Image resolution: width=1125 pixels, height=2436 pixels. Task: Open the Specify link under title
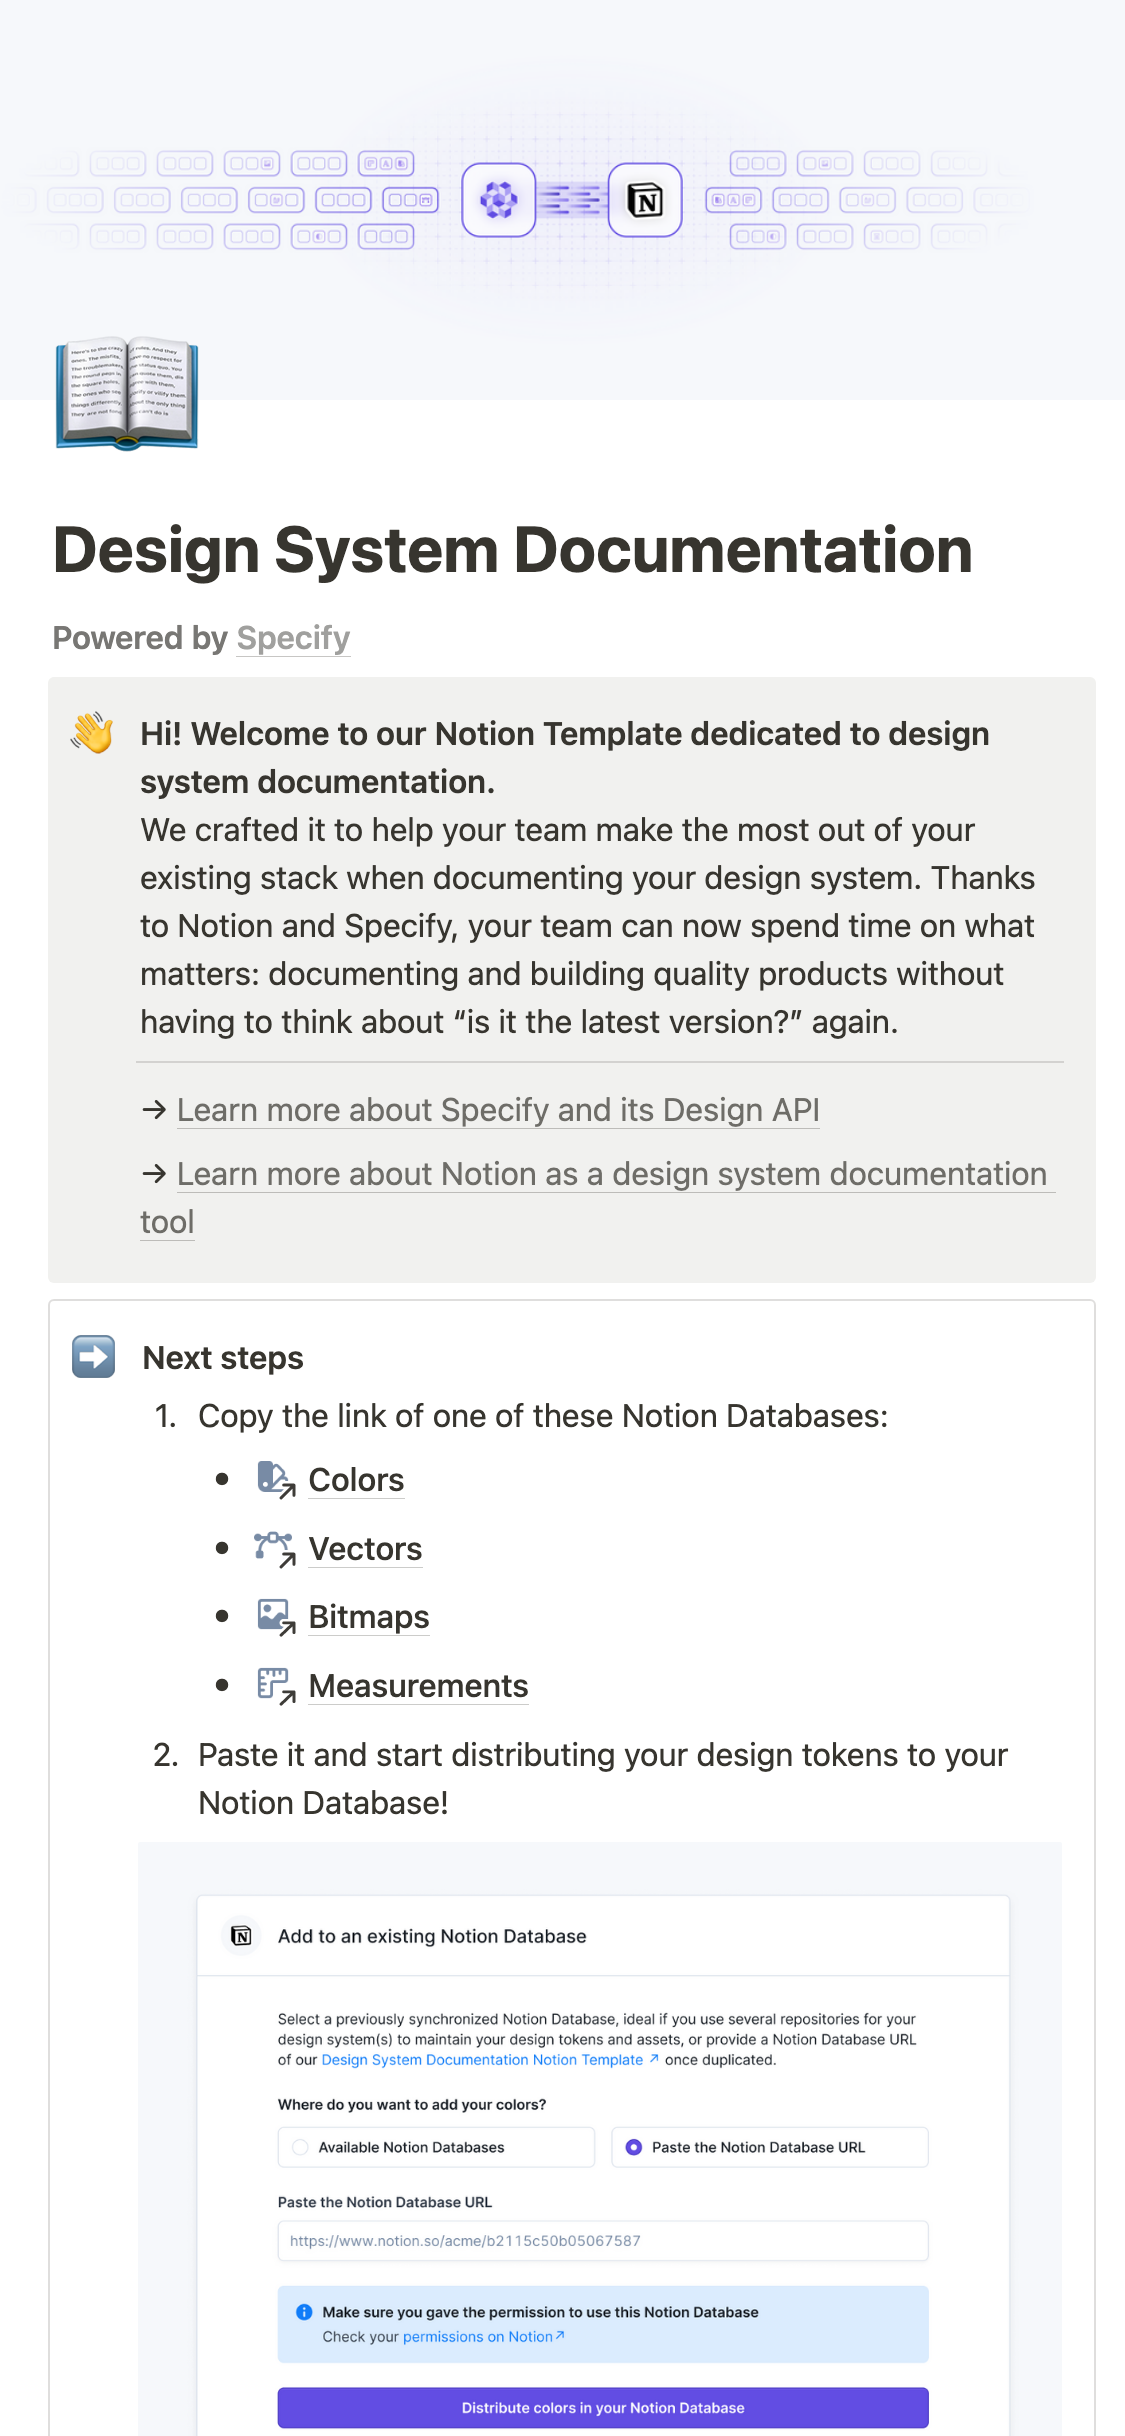[293, 638]
